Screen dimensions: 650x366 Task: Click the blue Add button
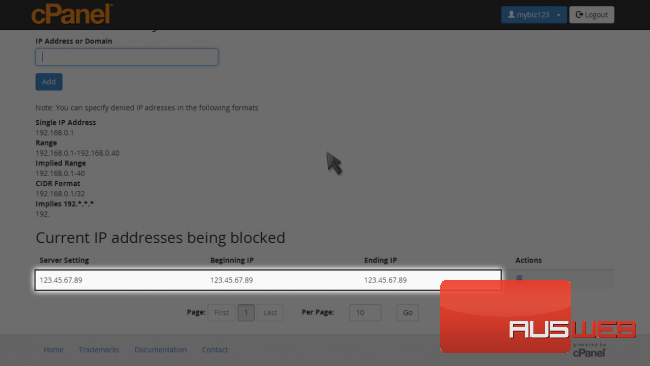coord(49,82)
